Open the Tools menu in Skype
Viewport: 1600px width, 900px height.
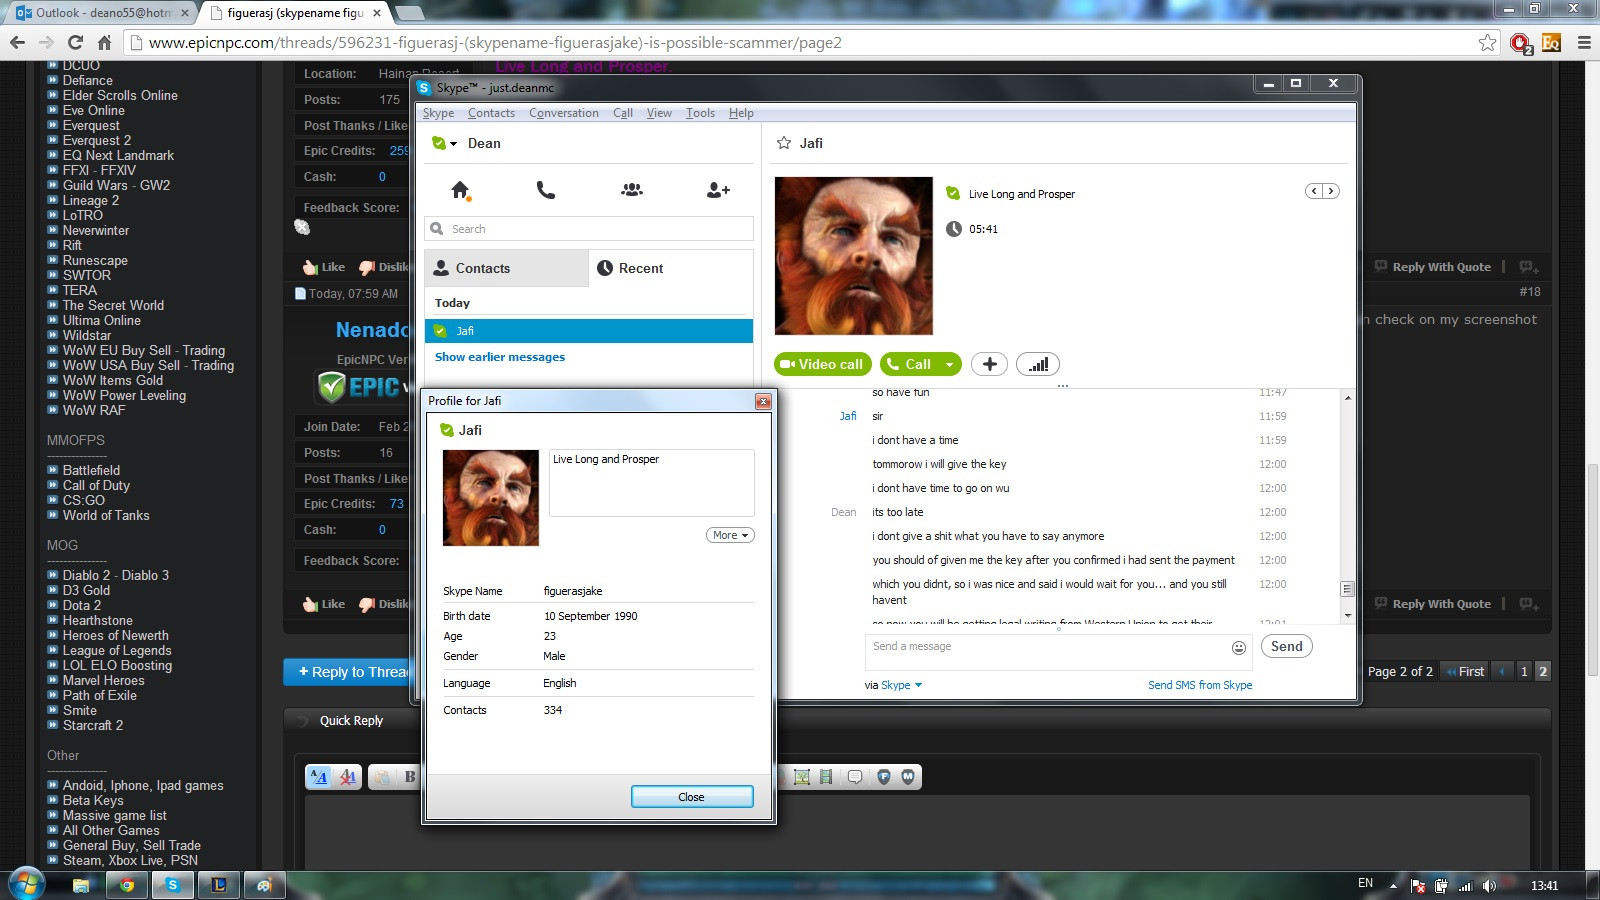click(700, 113)
